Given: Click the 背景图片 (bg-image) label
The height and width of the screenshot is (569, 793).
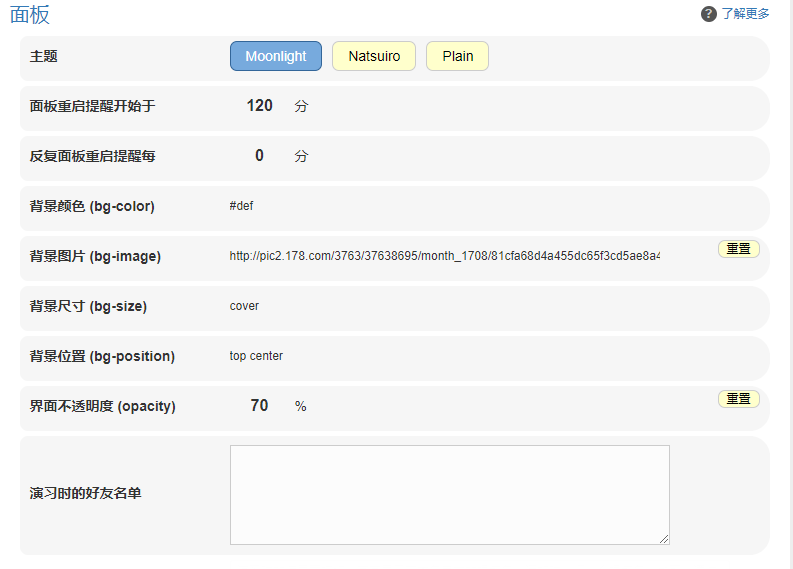Looking at the screenshot, I should tap(95, 257).
